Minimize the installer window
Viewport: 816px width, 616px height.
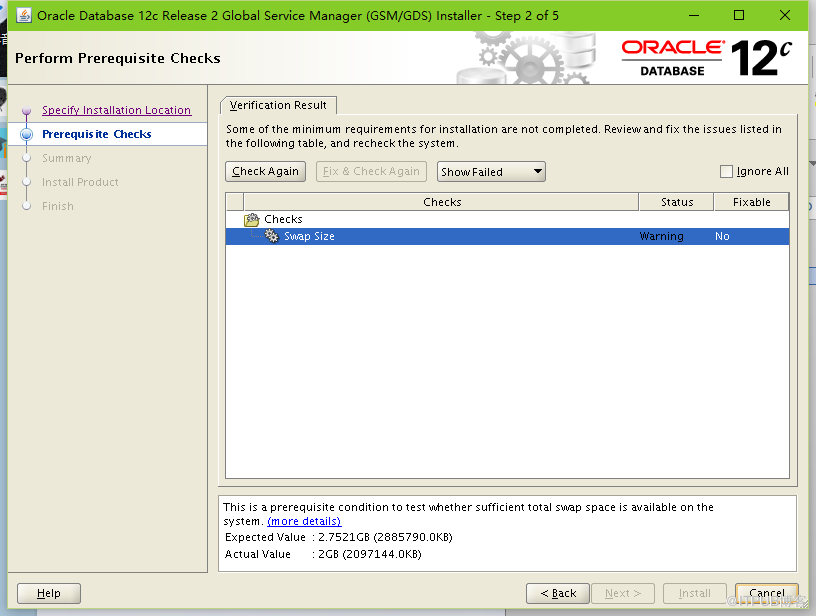[x=694, y=16]
